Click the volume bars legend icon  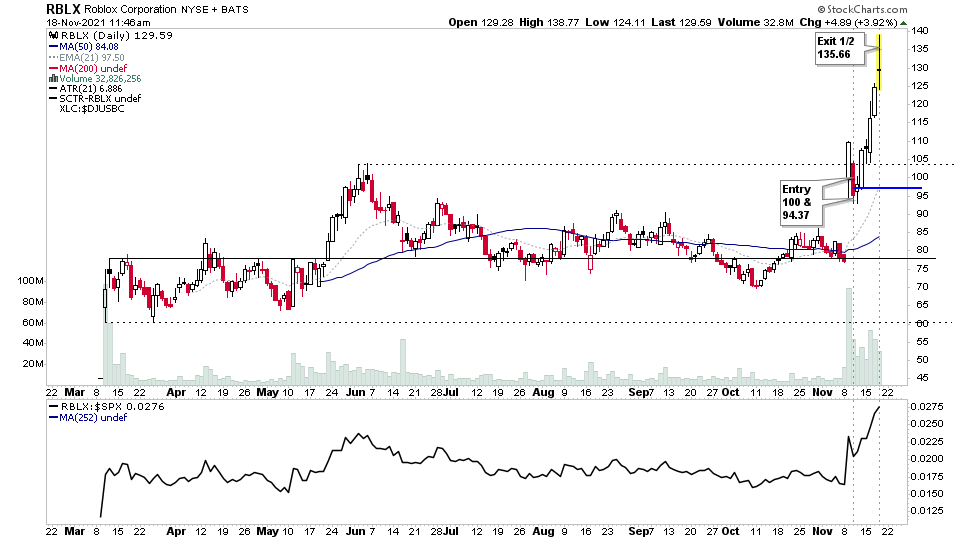click(x=53, y=78)
